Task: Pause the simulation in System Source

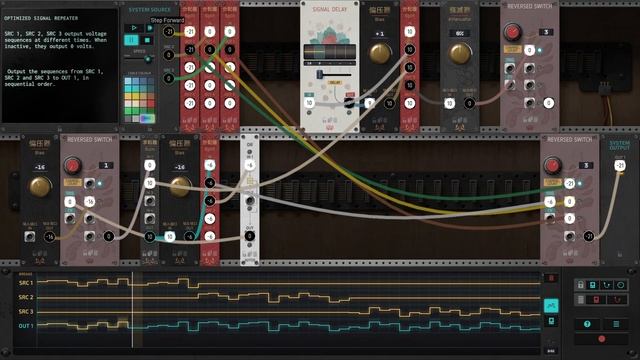Action: pyautogui.click(x=131, y=40)
